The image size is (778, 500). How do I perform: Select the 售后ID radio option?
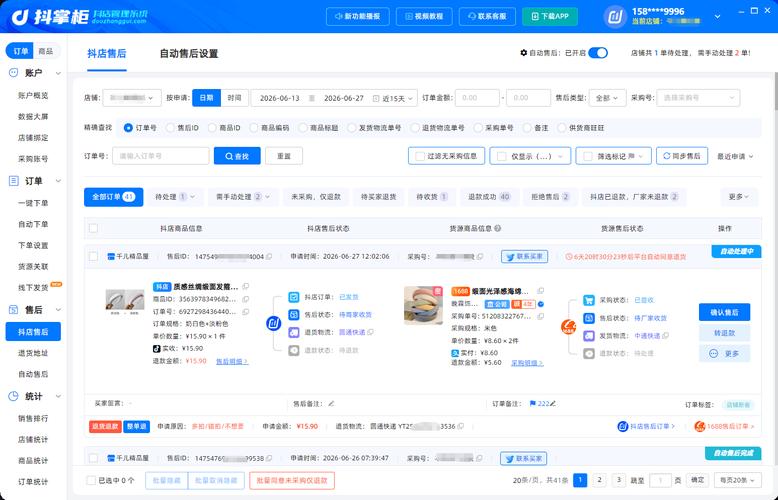pyautogui.click(x=170, y=128)
